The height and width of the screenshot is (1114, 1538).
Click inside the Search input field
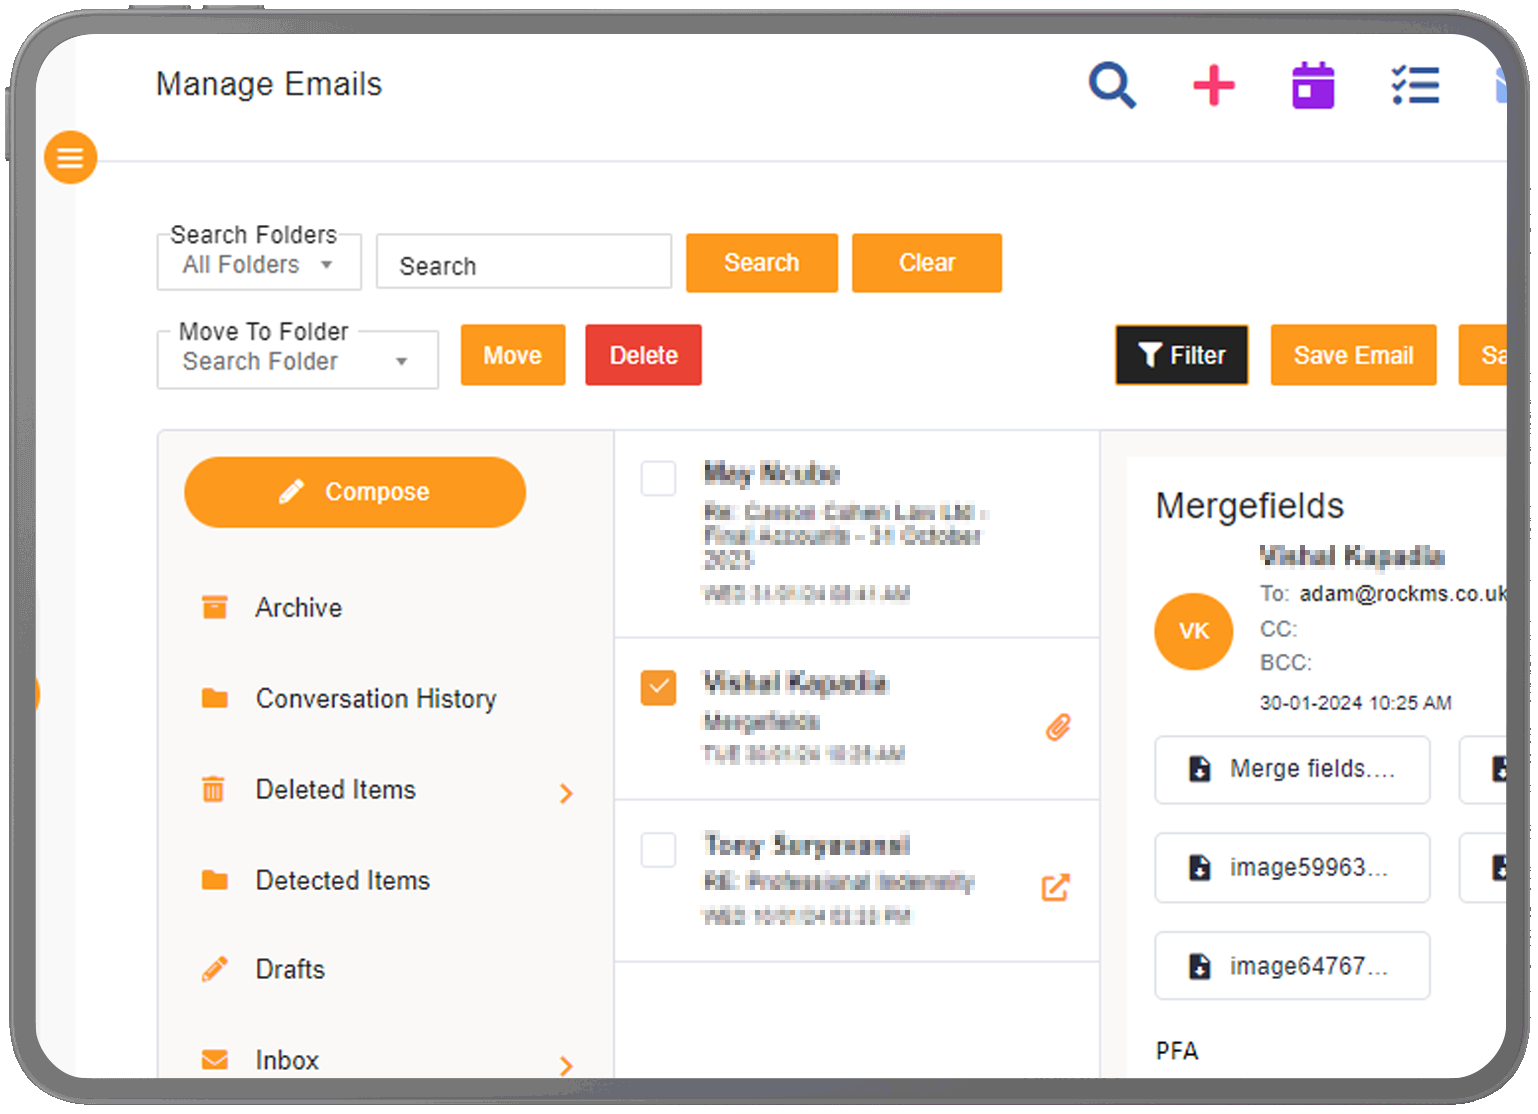522,263
